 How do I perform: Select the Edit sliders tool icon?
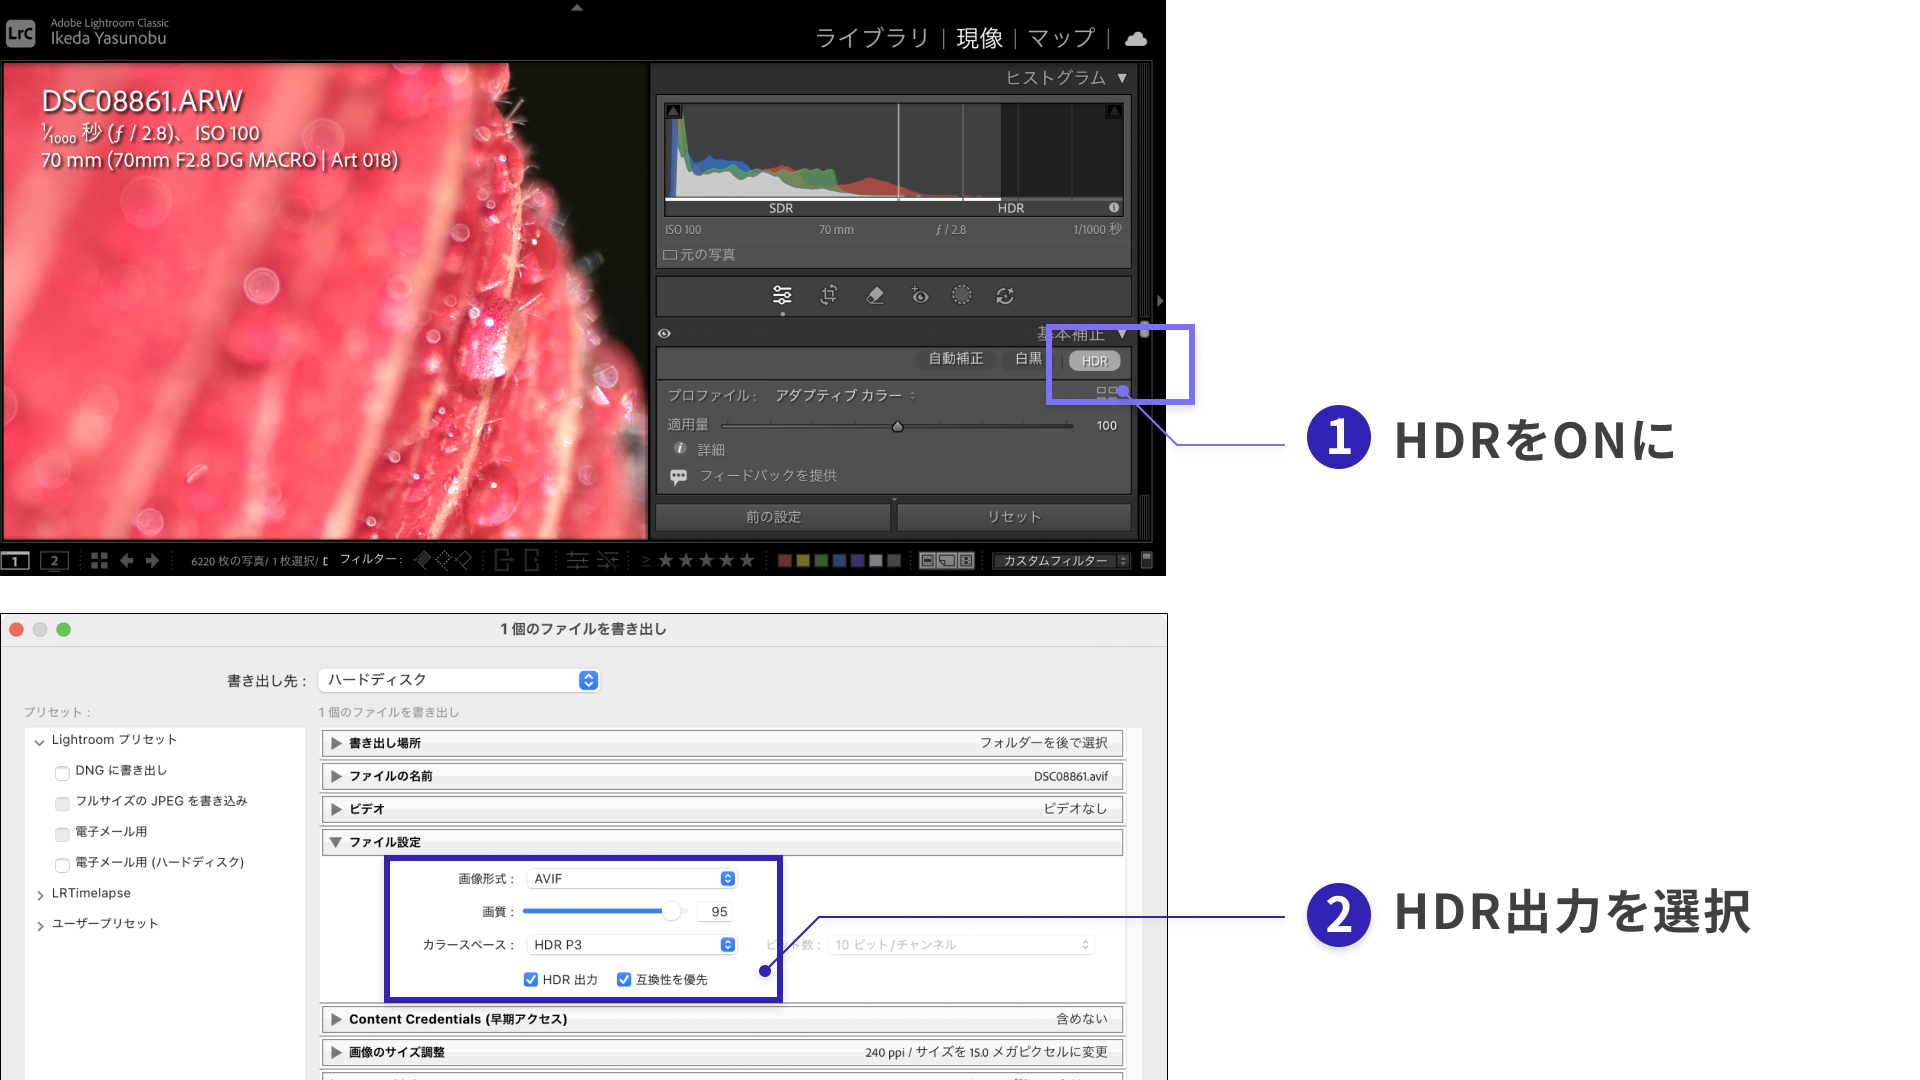[x=782, y=295]
